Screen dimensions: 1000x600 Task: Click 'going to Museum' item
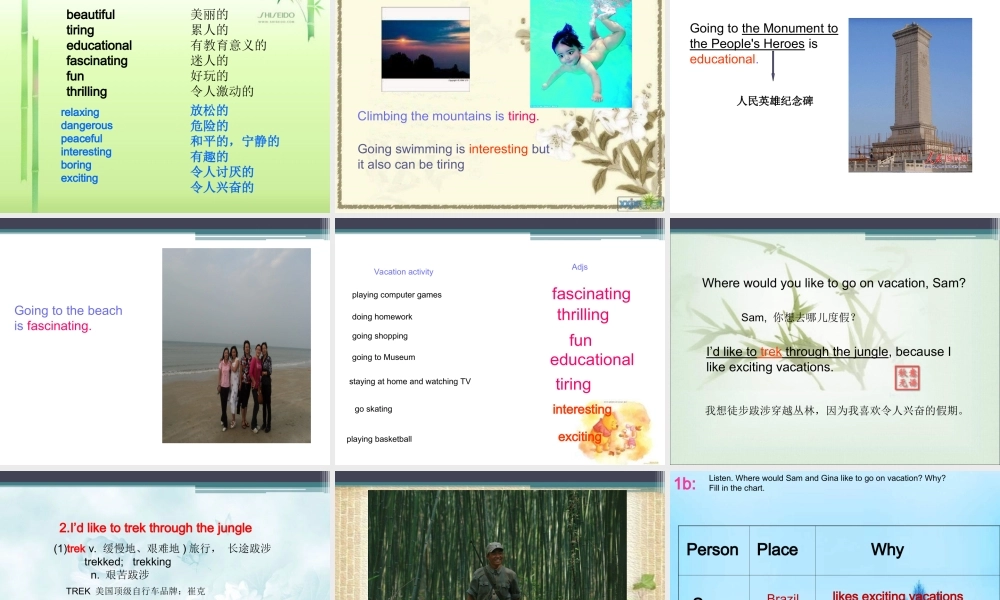tap(383, 357)
